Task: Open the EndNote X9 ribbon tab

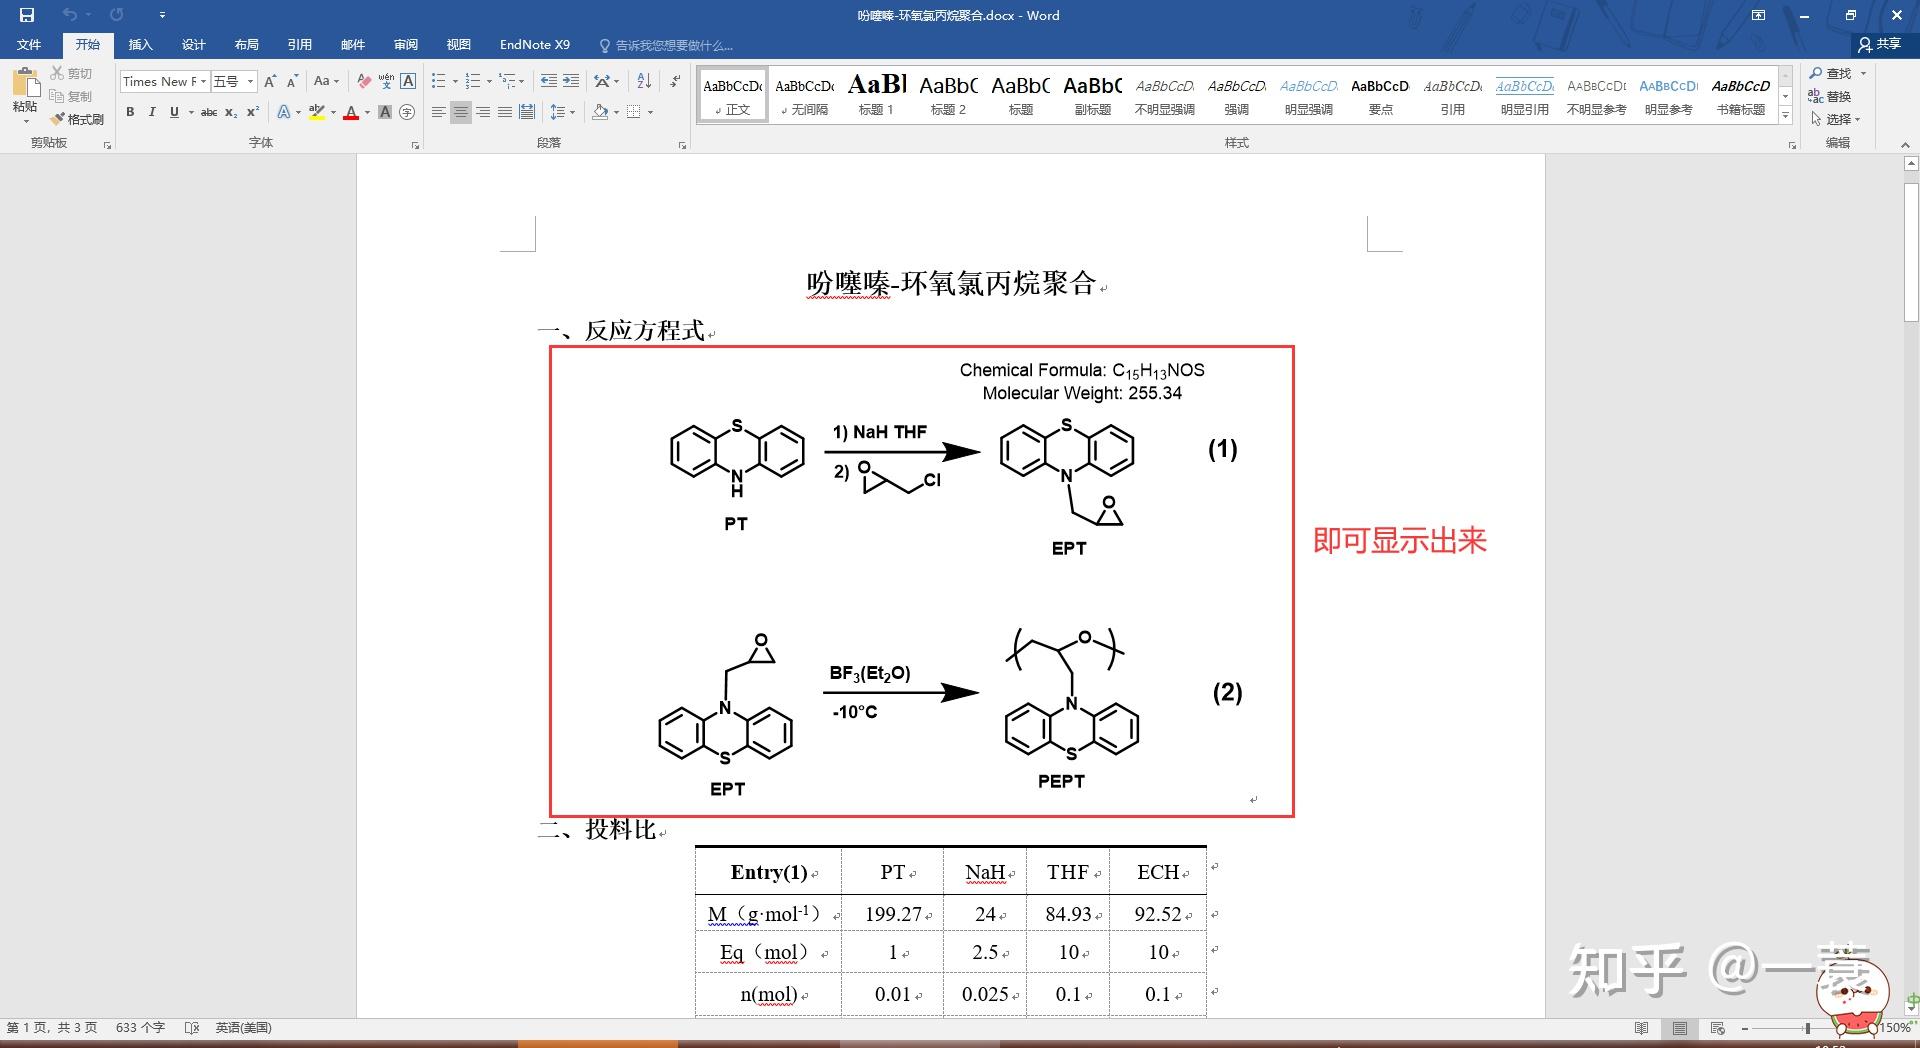Action: pyautogui.click(x=534, y=44)
